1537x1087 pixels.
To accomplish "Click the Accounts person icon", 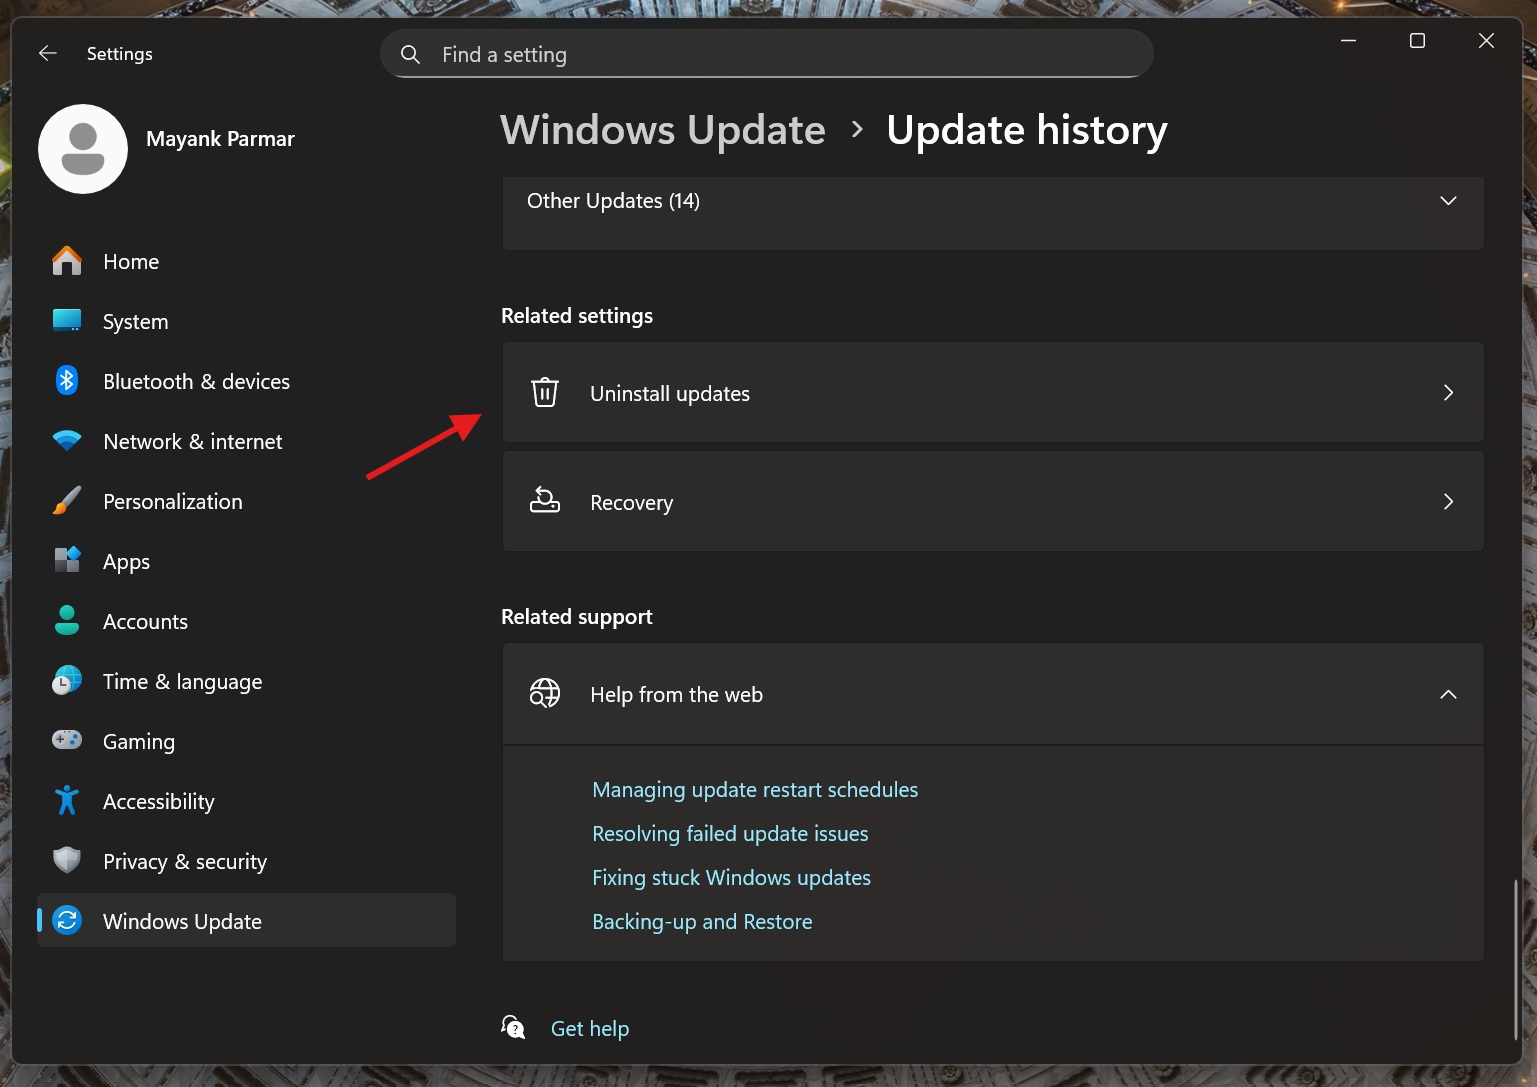I will [x=66, y=621].
